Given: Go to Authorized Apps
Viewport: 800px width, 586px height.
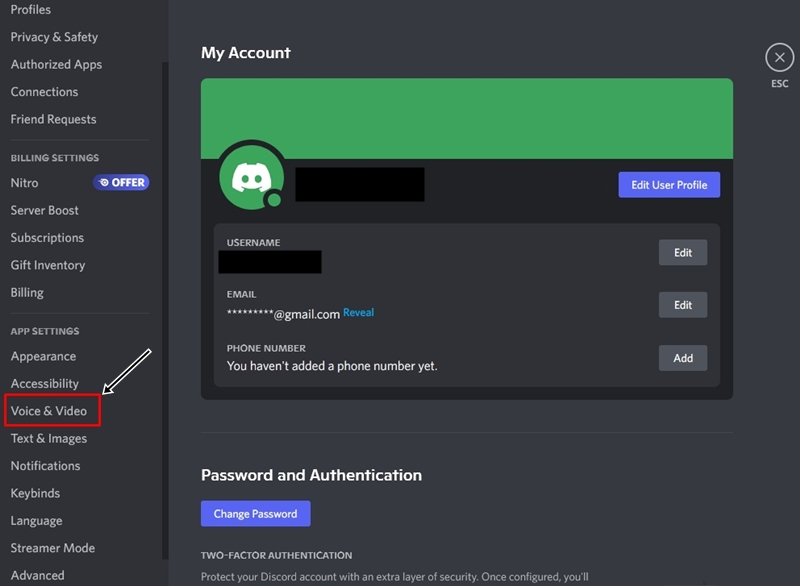Looking at the screenshot, I should point(56,64).
